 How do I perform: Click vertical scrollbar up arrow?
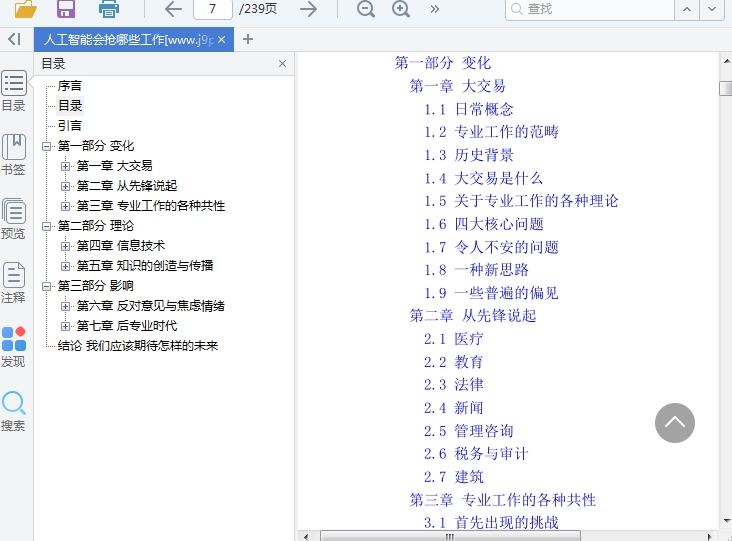[x=726, y=61]
